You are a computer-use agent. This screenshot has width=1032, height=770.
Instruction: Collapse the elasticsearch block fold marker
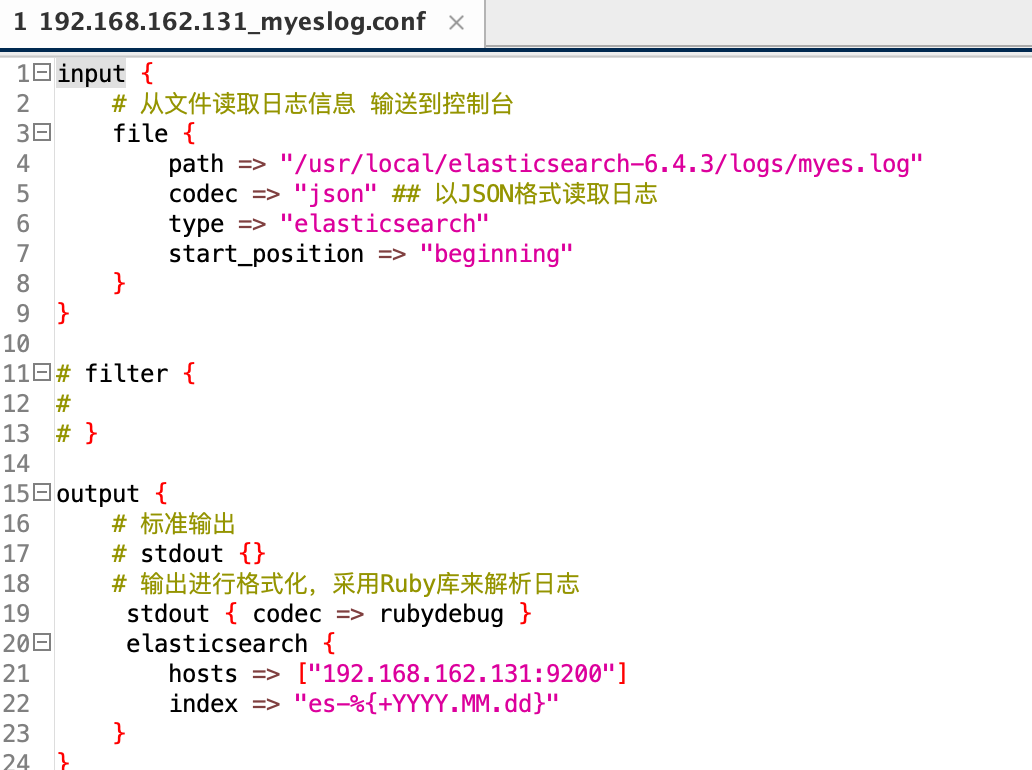click(x=42, y=643)
